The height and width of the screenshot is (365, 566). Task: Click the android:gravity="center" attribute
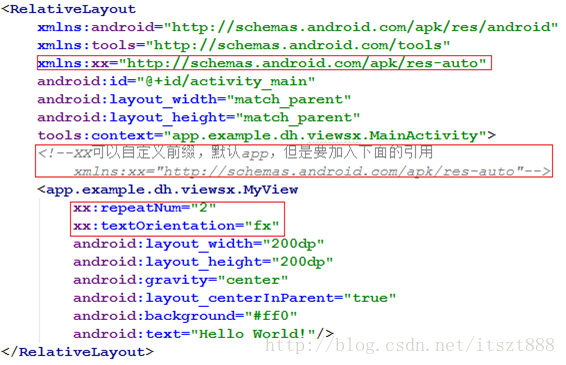tap(180, 280)
